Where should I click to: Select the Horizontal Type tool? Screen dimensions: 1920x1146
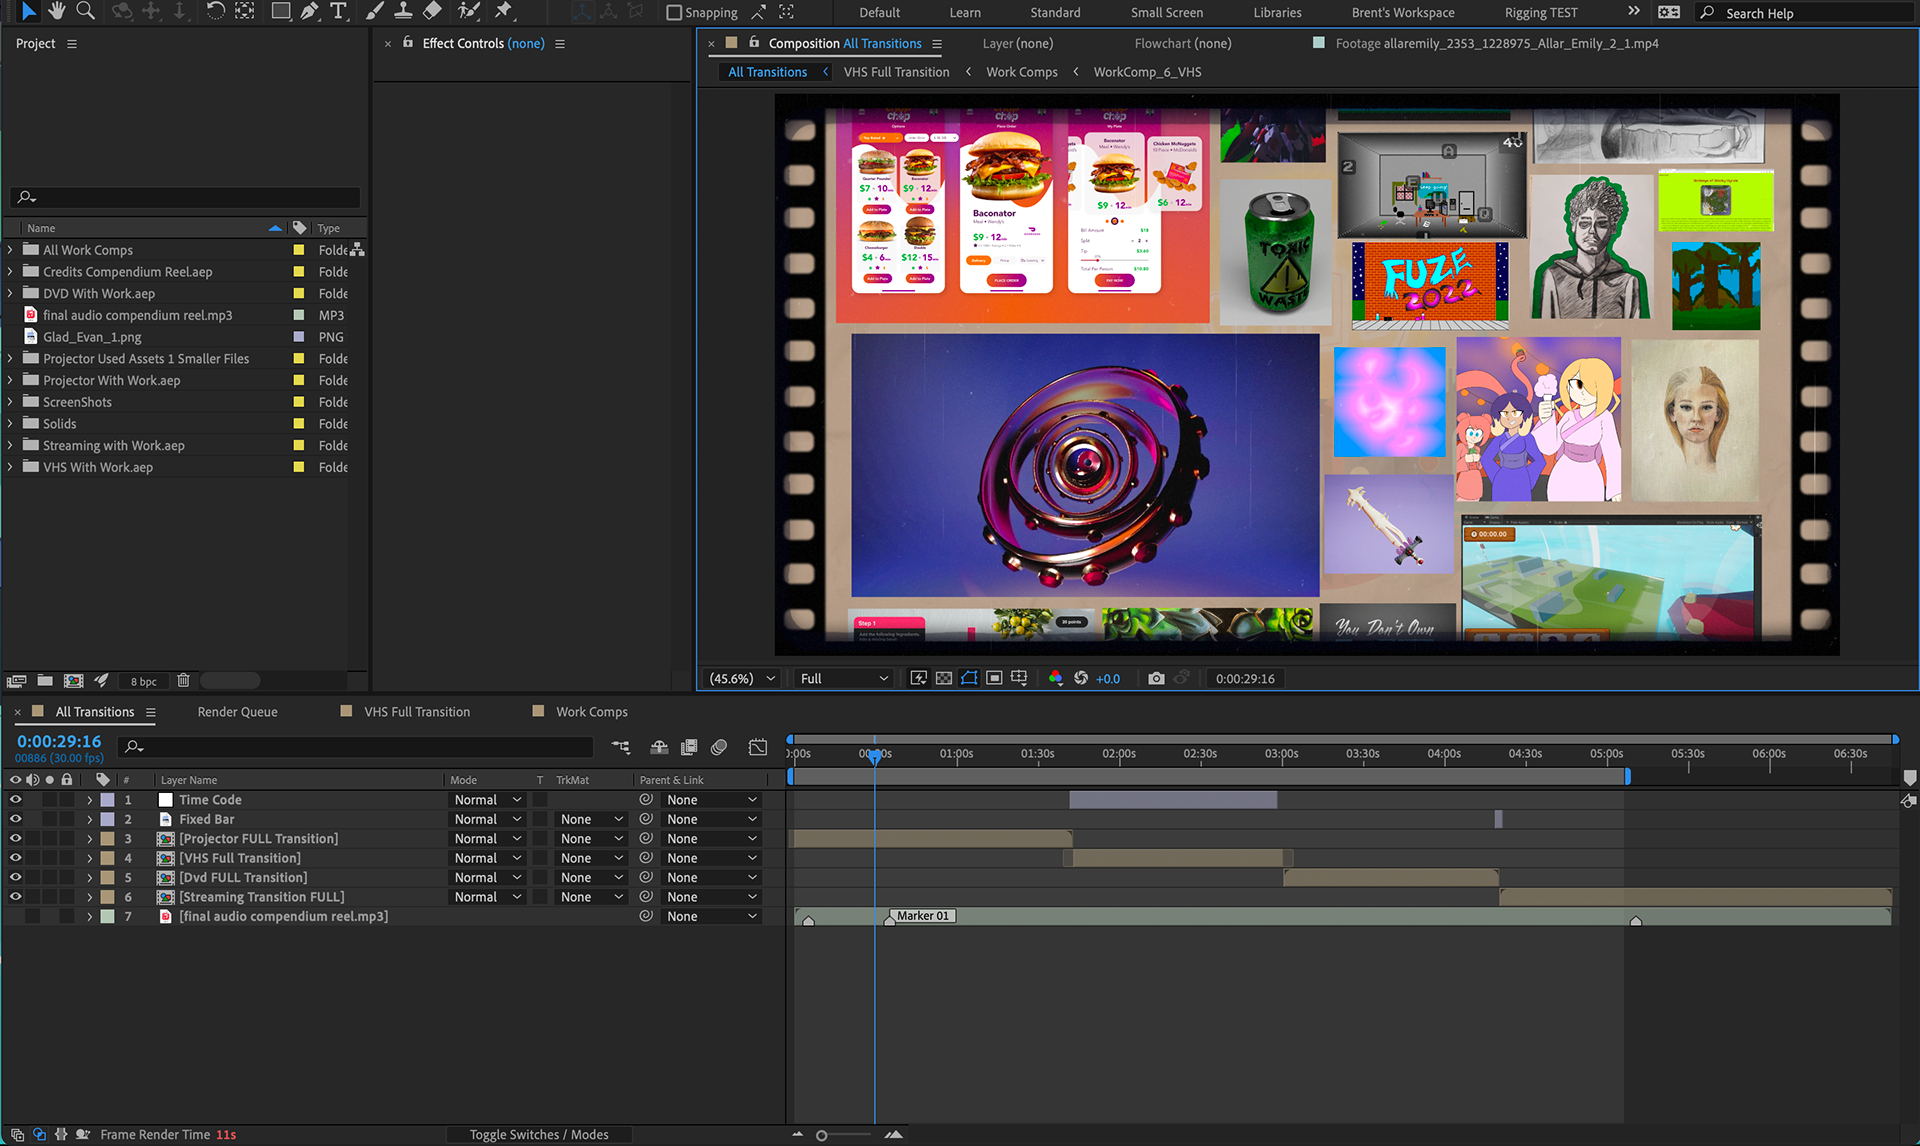[338, 11]
